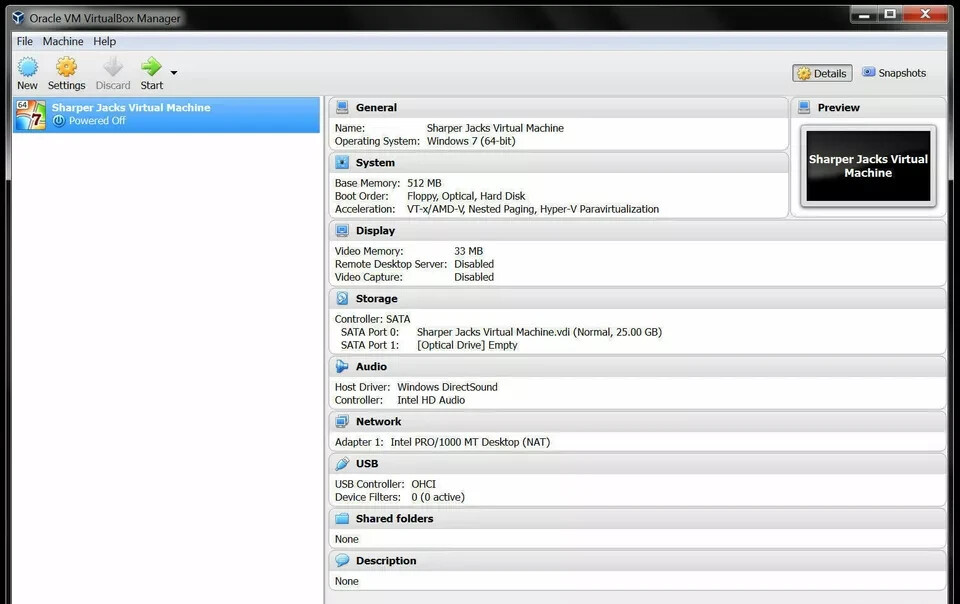Click the Shared folders folder icon

(x=342, y=518)
